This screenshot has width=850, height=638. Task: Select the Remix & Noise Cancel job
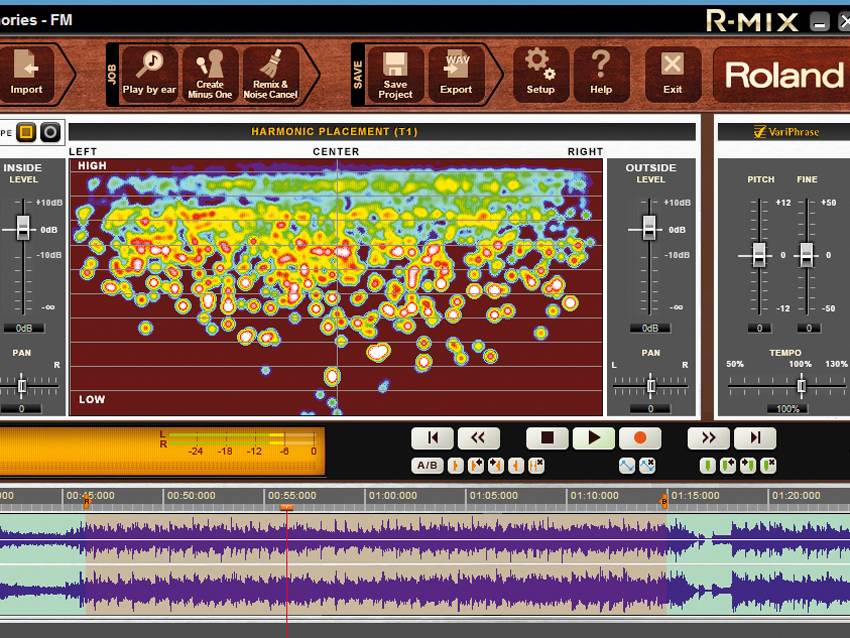pos(271,74)
